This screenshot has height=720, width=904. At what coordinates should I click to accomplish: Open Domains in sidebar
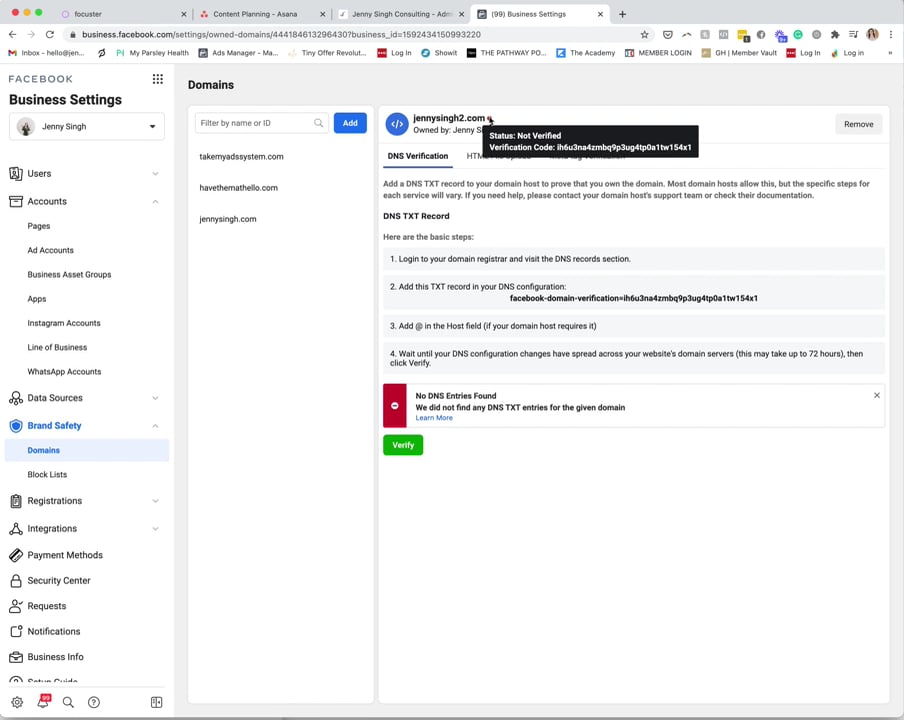tap(87, 450)
